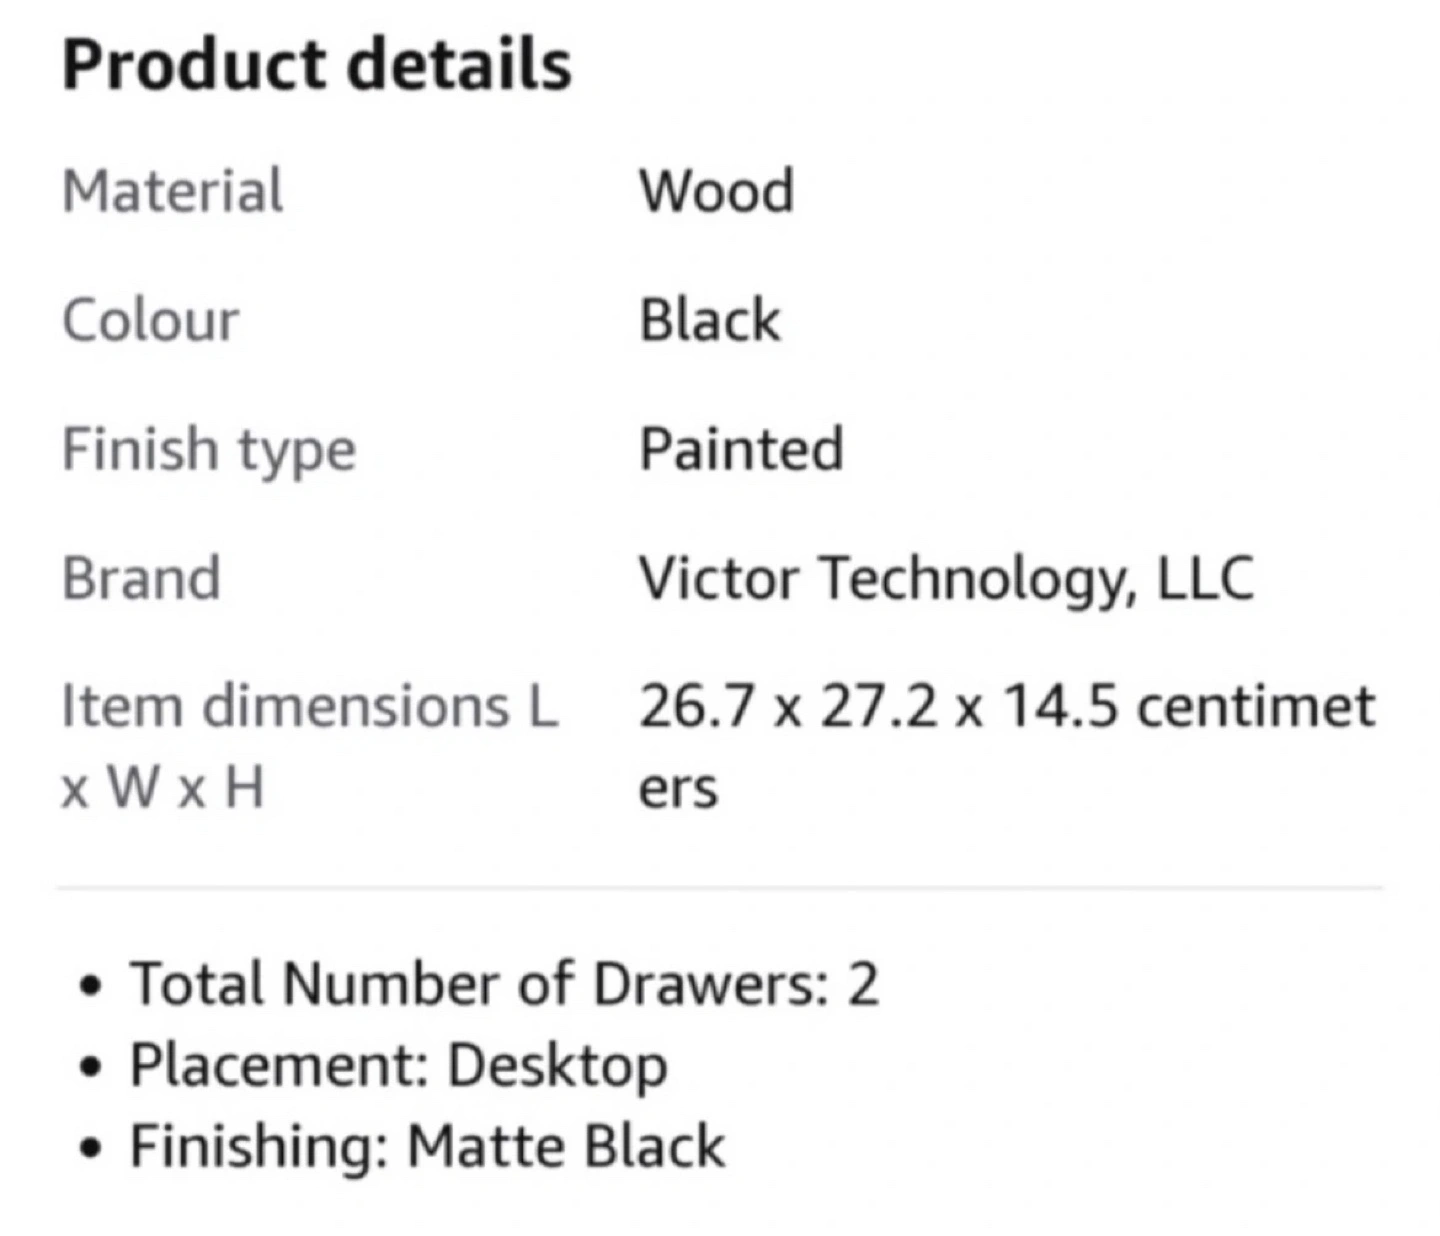
Task: Click the Black colour value
Action: click(709, 321)
